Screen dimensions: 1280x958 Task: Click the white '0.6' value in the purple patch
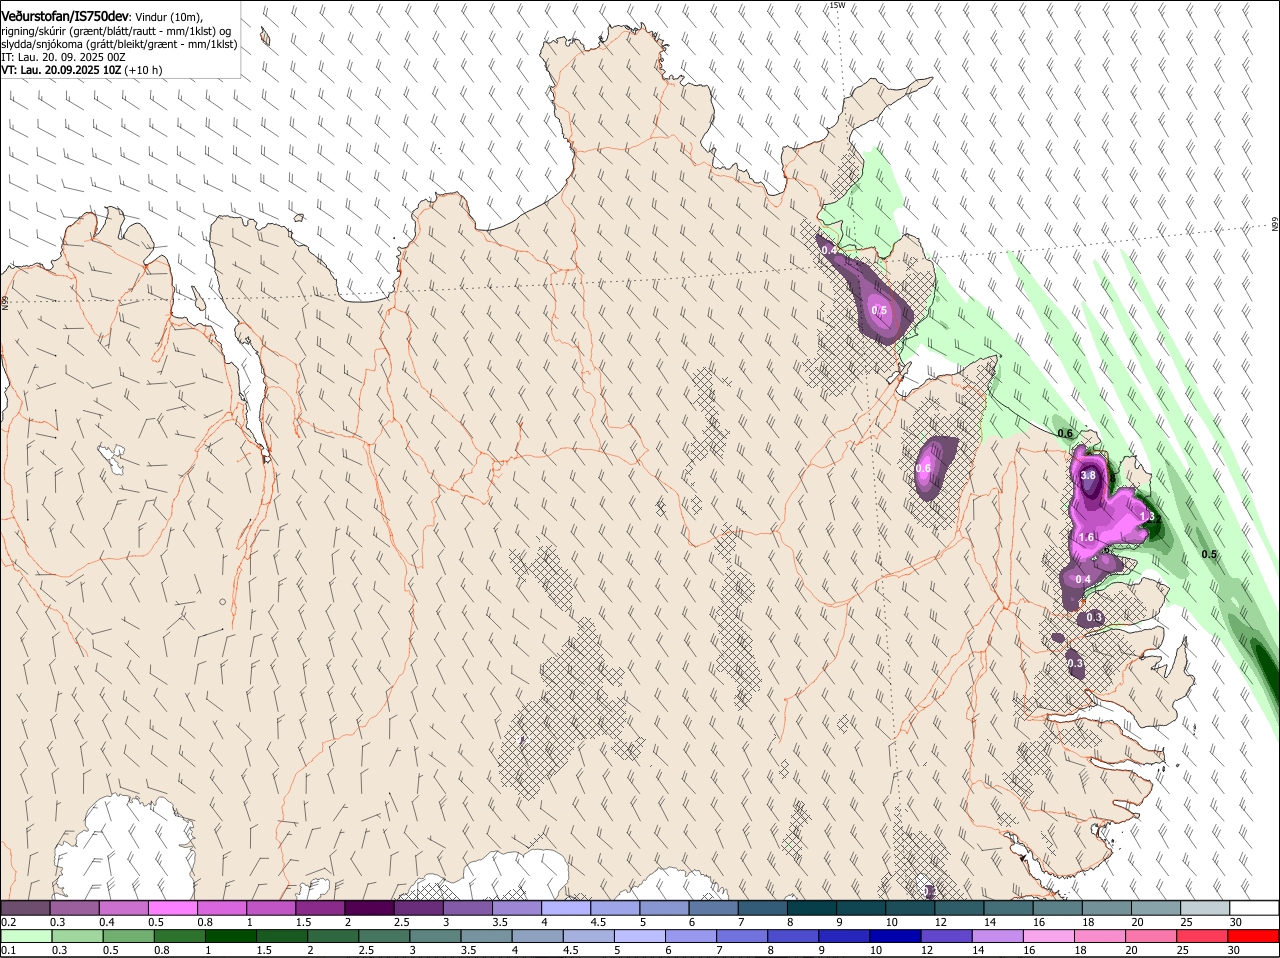[923, 469]
